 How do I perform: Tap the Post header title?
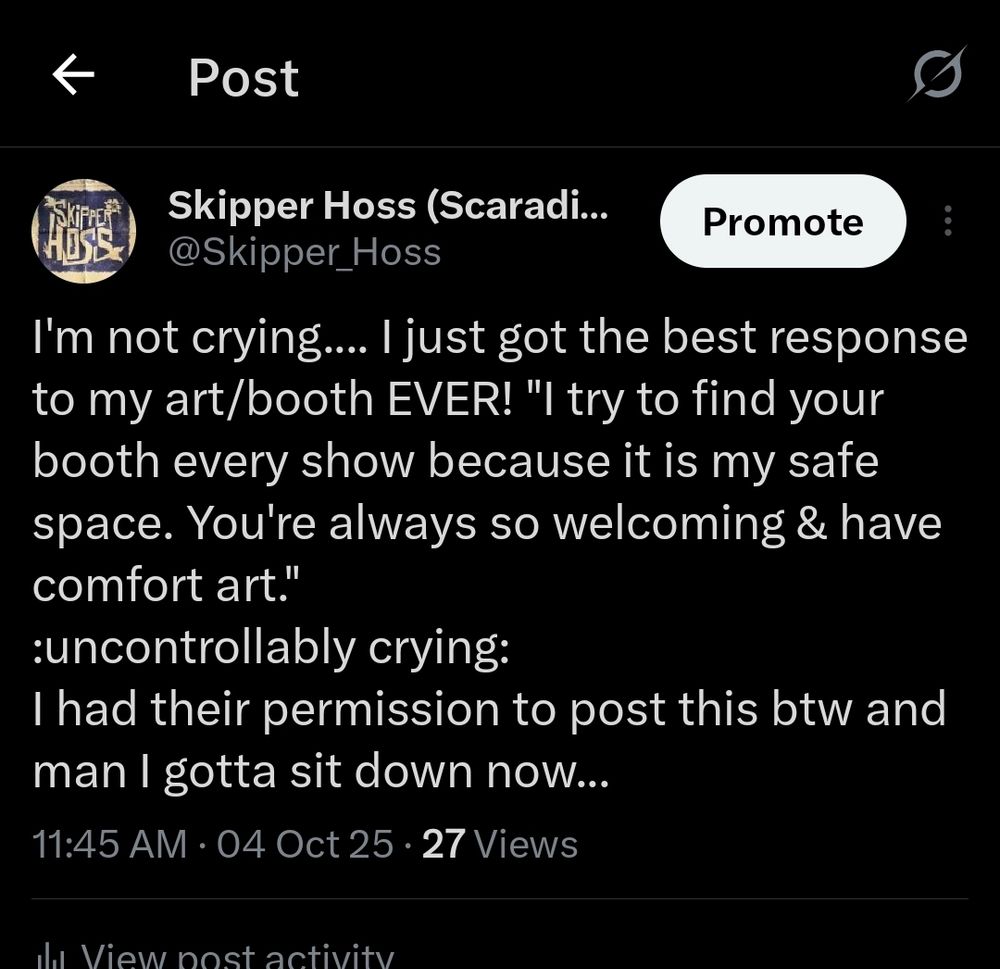(x=243, y=78)
